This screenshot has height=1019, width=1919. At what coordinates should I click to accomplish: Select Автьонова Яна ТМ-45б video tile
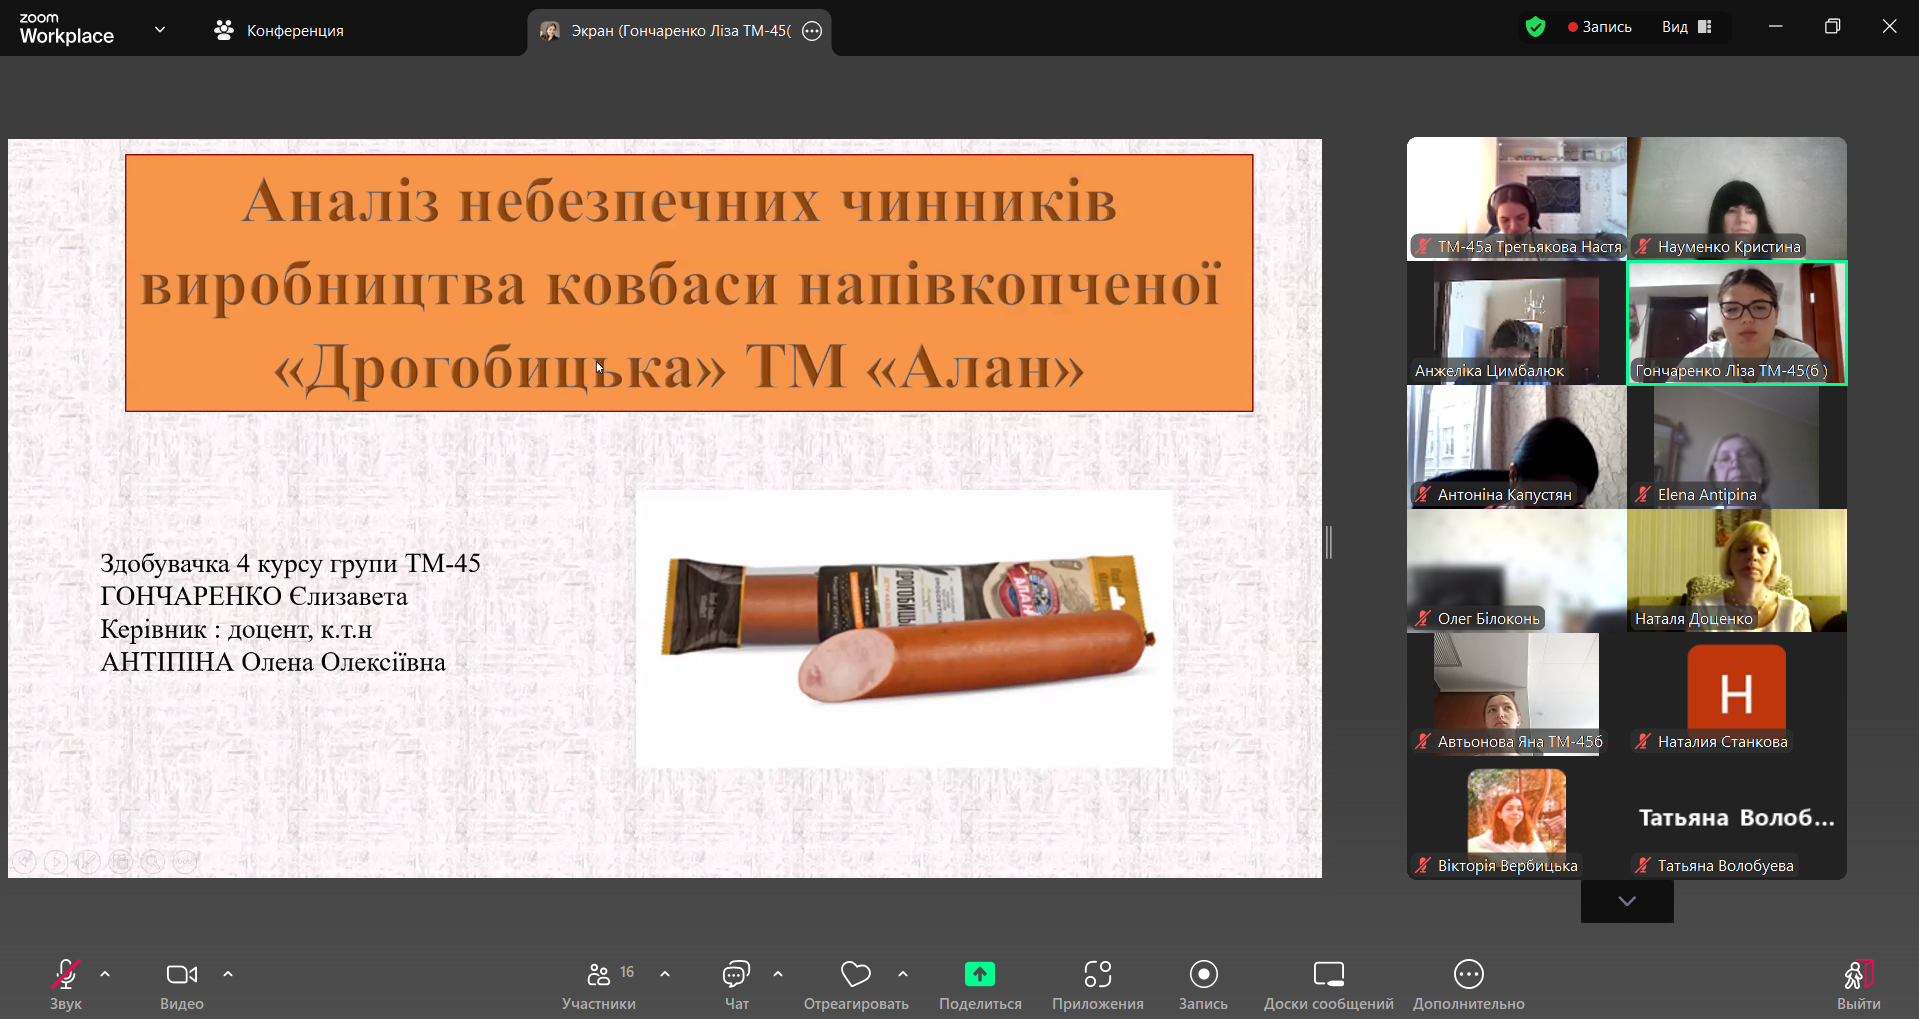pyautogui.click(x=1517, y=694)
